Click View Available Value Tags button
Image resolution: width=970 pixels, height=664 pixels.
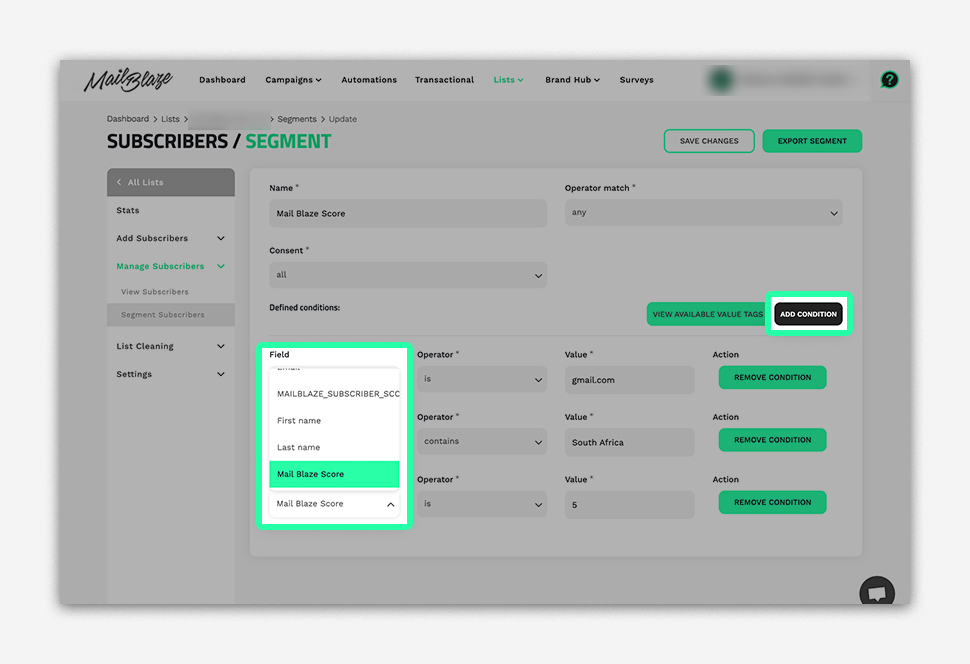pyautogui.click(x=707, y=314)
